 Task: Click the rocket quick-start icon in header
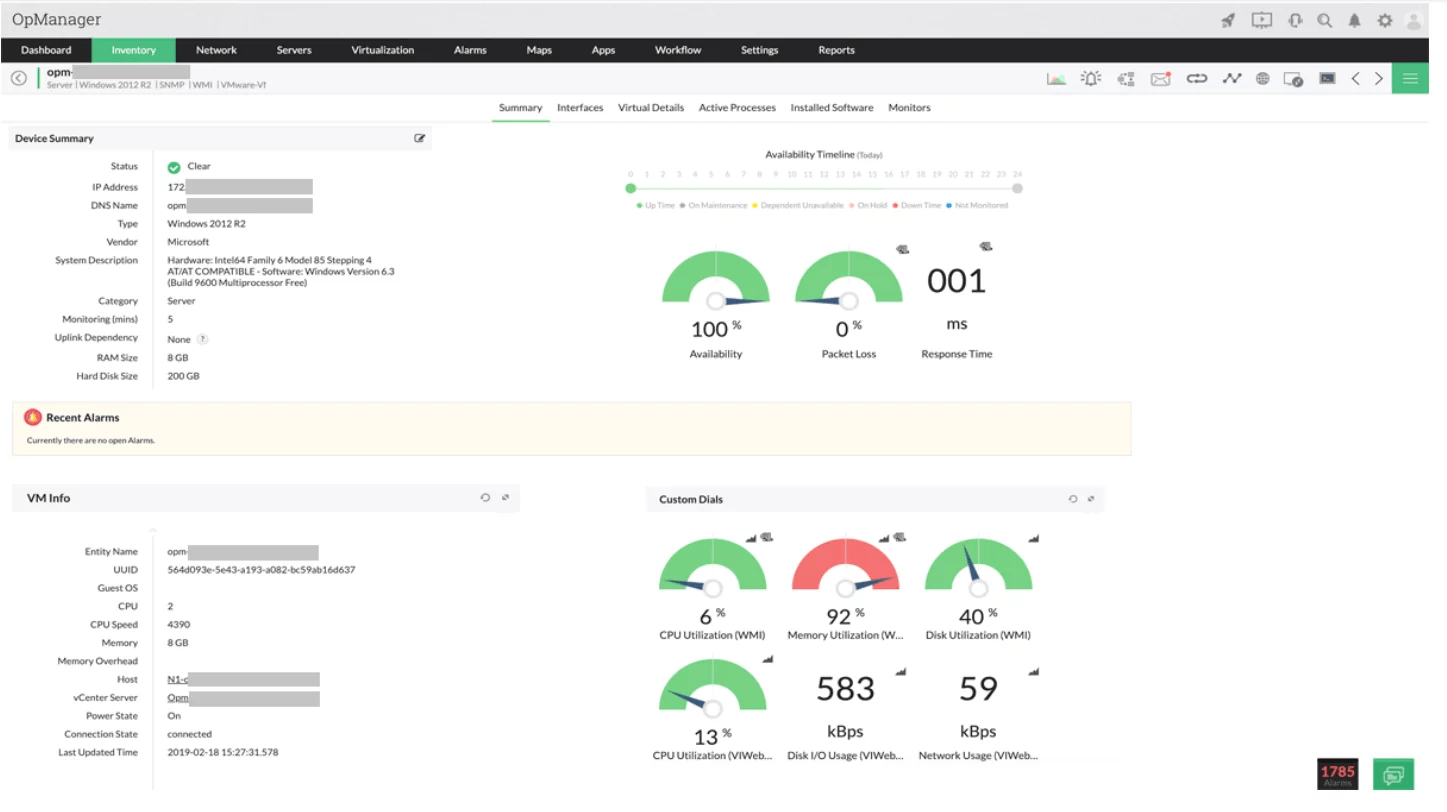1229,20
